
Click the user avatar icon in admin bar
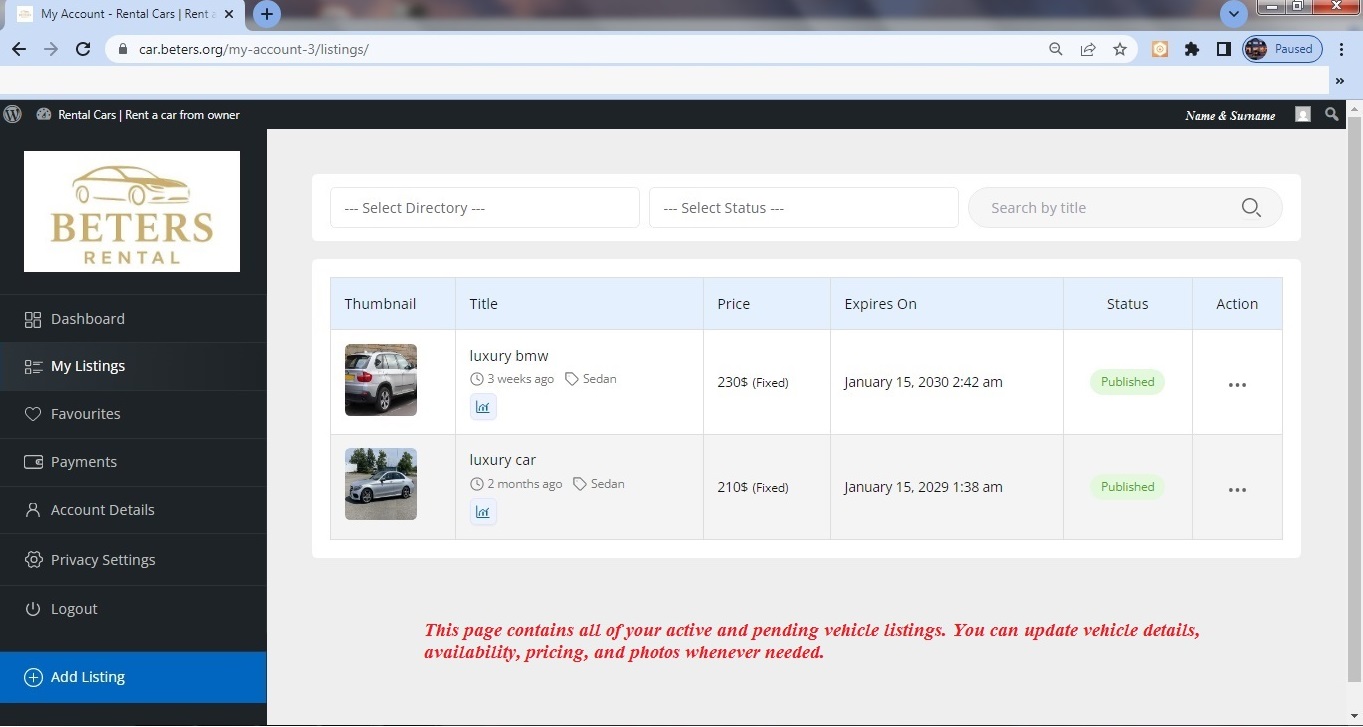pyautogui.click(x=1303, y=114)
